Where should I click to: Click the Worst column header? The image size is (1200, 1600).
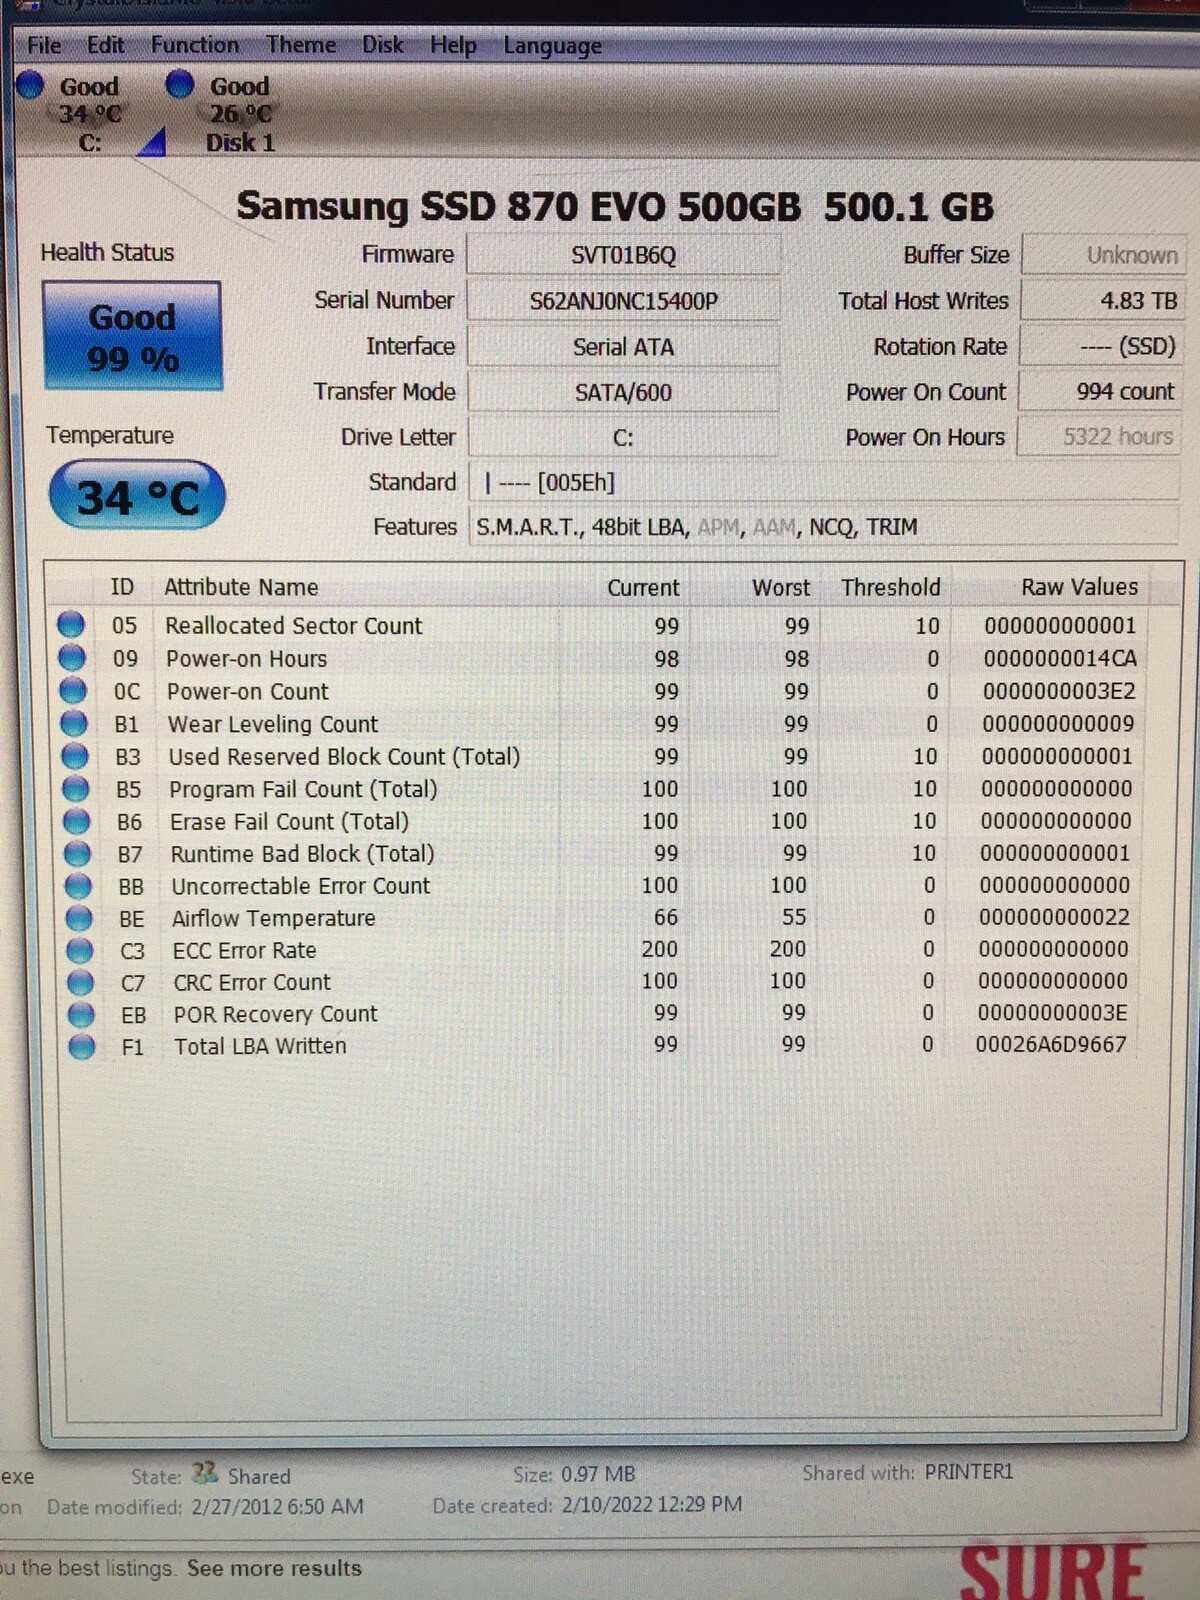781,588
